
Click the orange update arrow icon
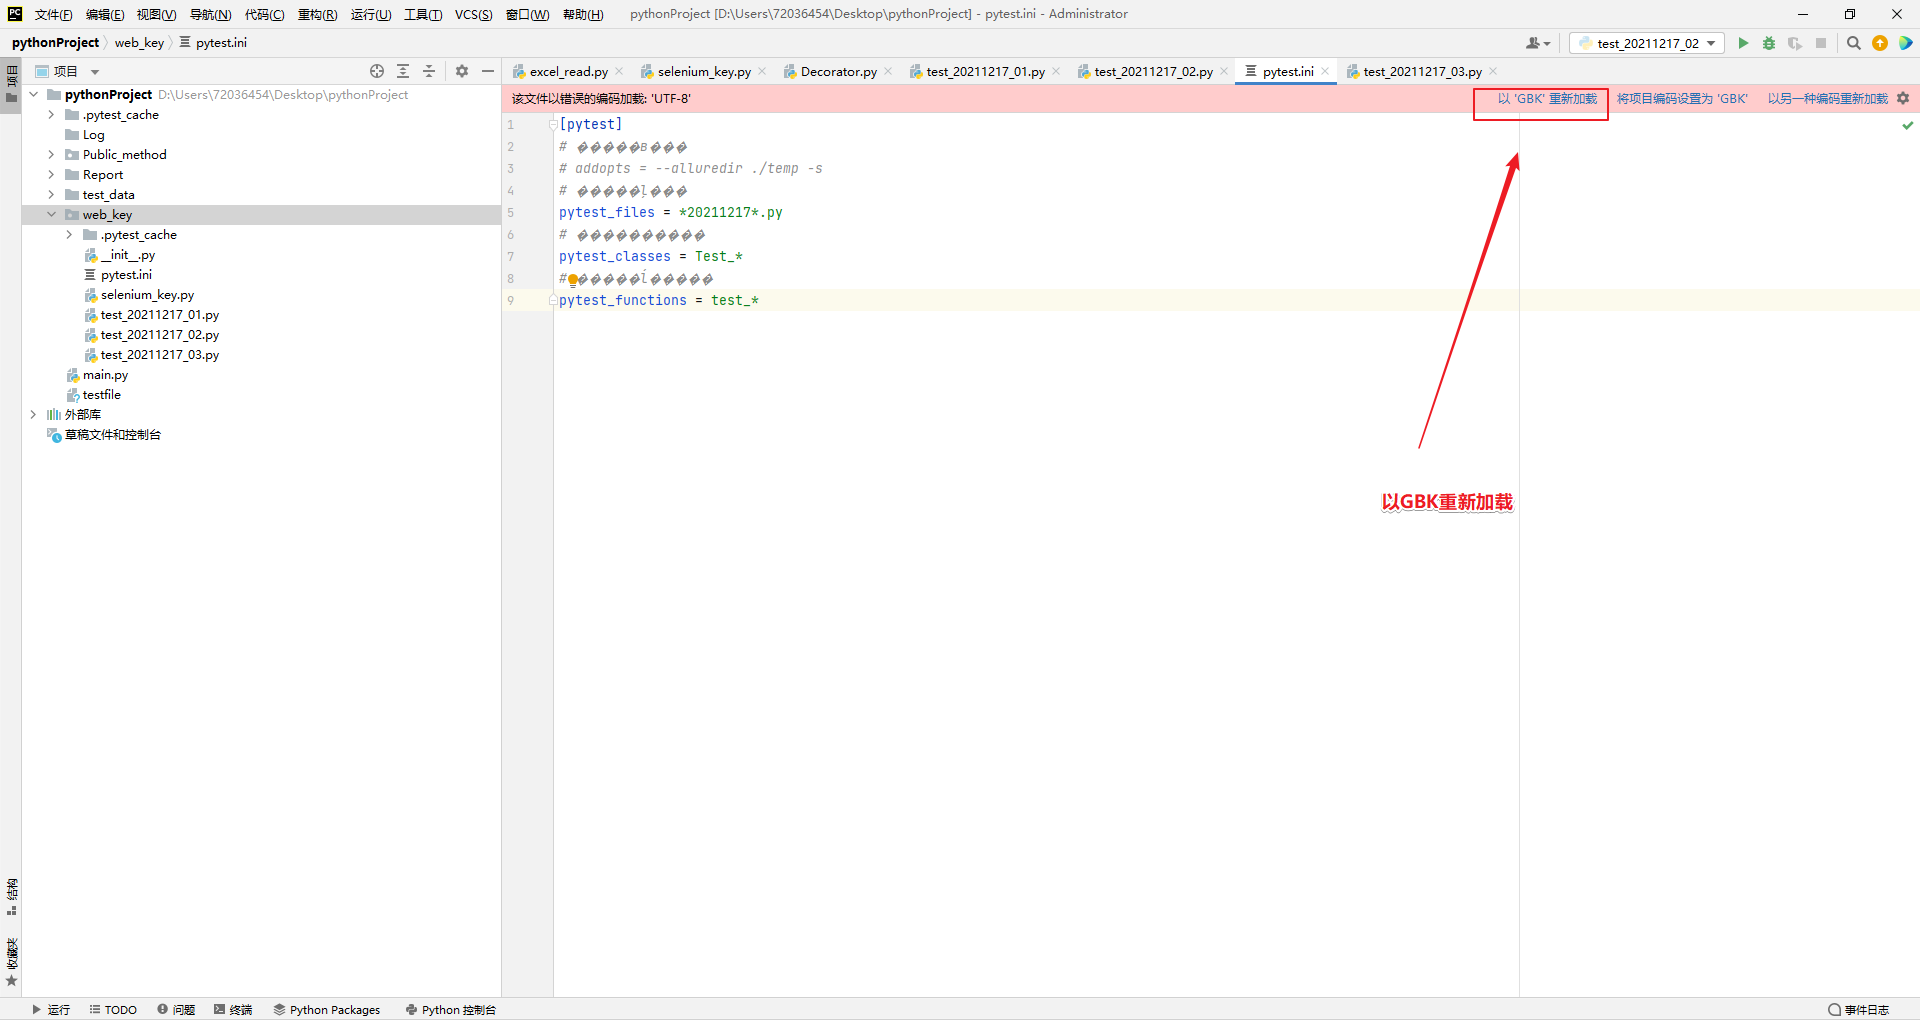click(1880, 43)
